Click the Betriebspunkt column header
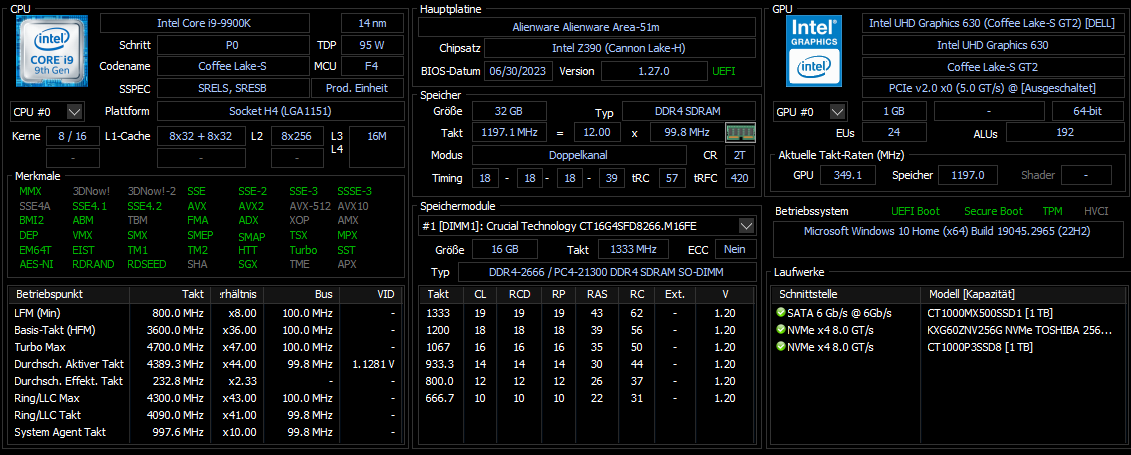Image resolution: width=1131 pixels, height=455 pixels. click(50, 294)
